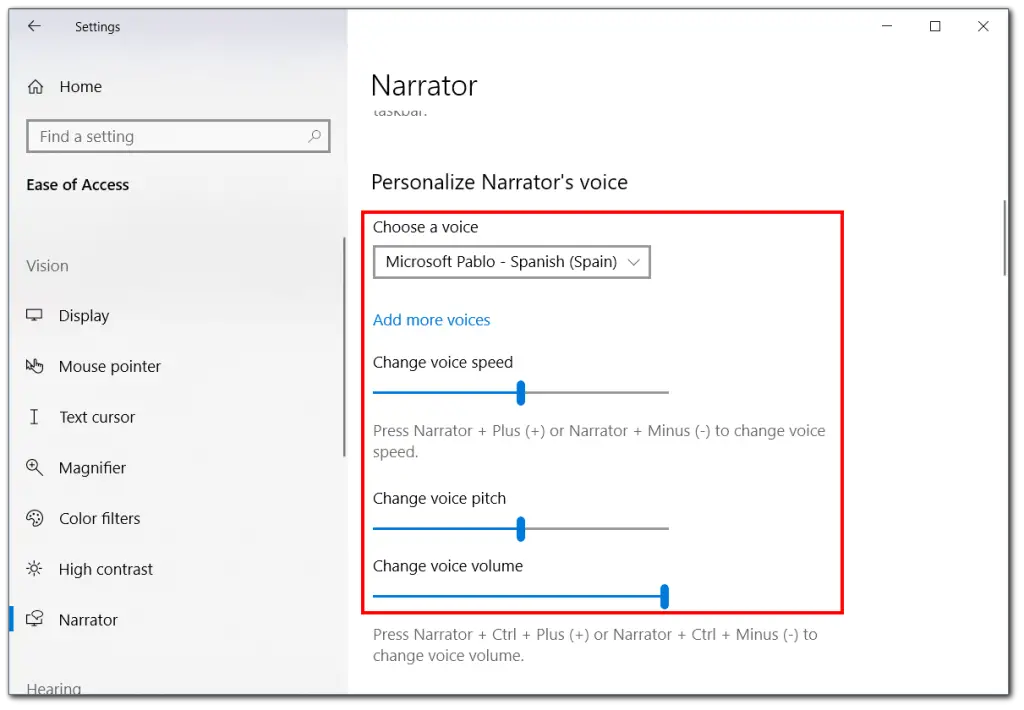Expand the Microsoft Pablo voice selector arrow

tap(633, 261)
